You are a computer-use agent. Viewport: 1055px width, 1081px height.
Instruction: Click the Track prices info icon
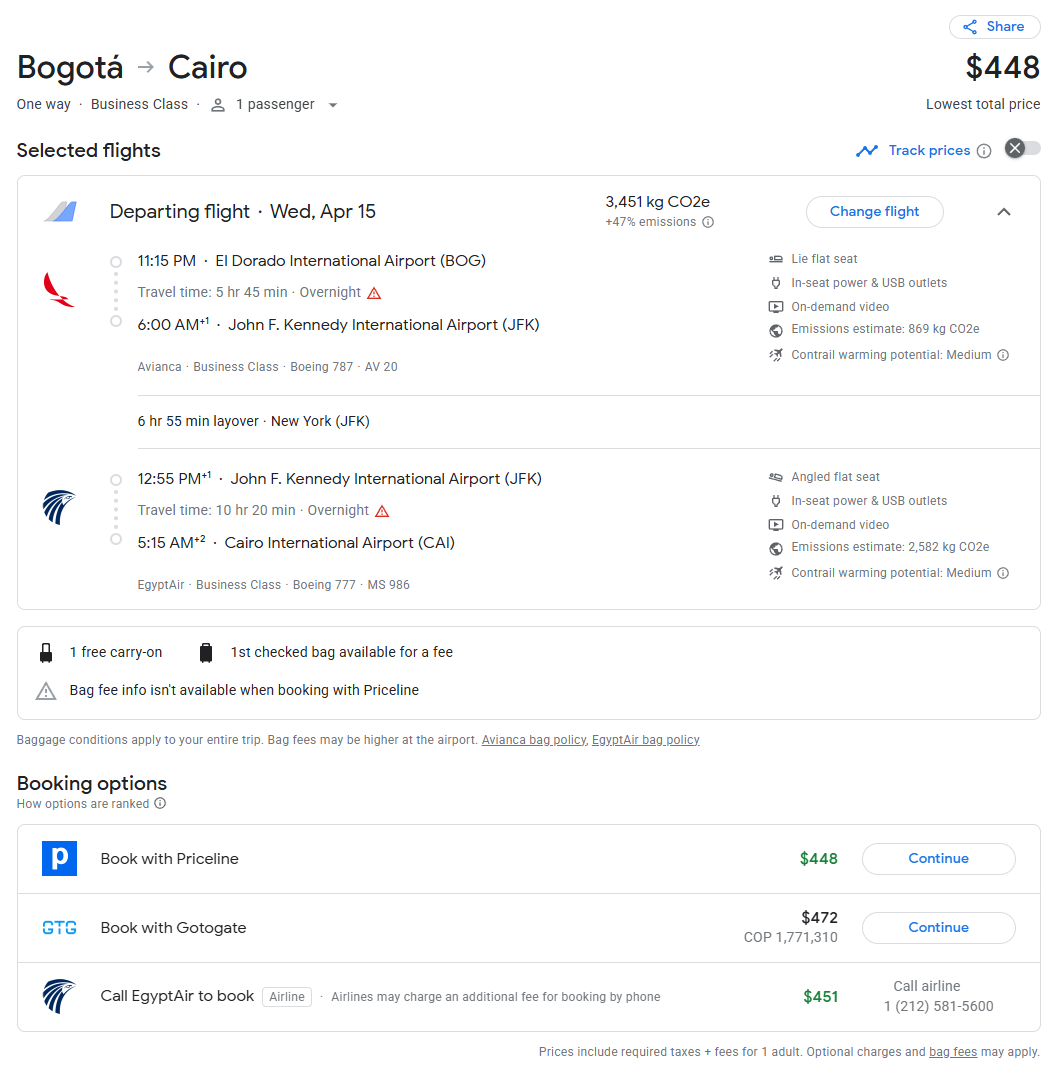(984, 151)
